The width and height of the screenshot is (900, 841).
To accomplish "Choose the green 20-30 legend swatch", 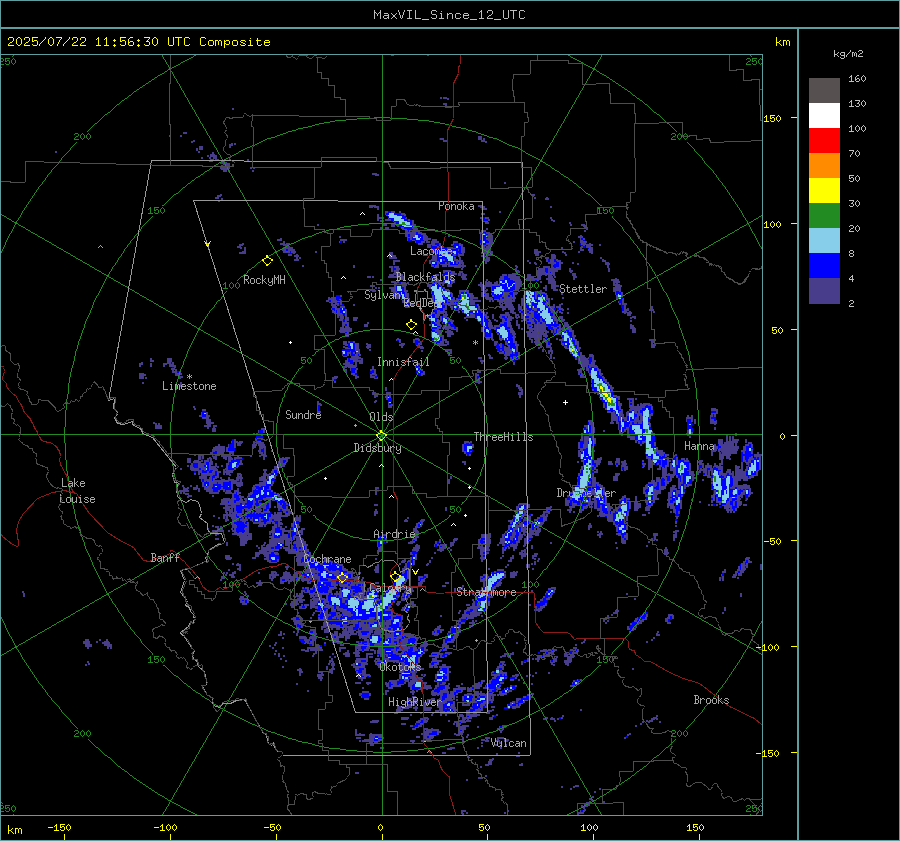I will coord(824,215).
